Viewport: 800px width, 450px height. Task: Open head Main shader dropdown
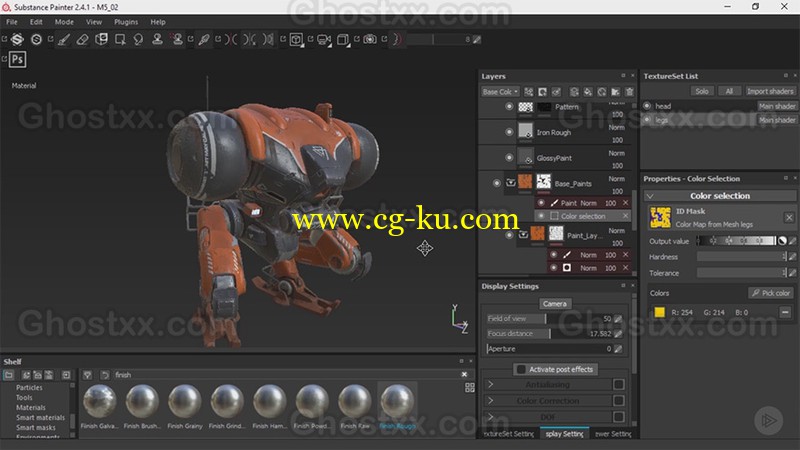[777, 106]
